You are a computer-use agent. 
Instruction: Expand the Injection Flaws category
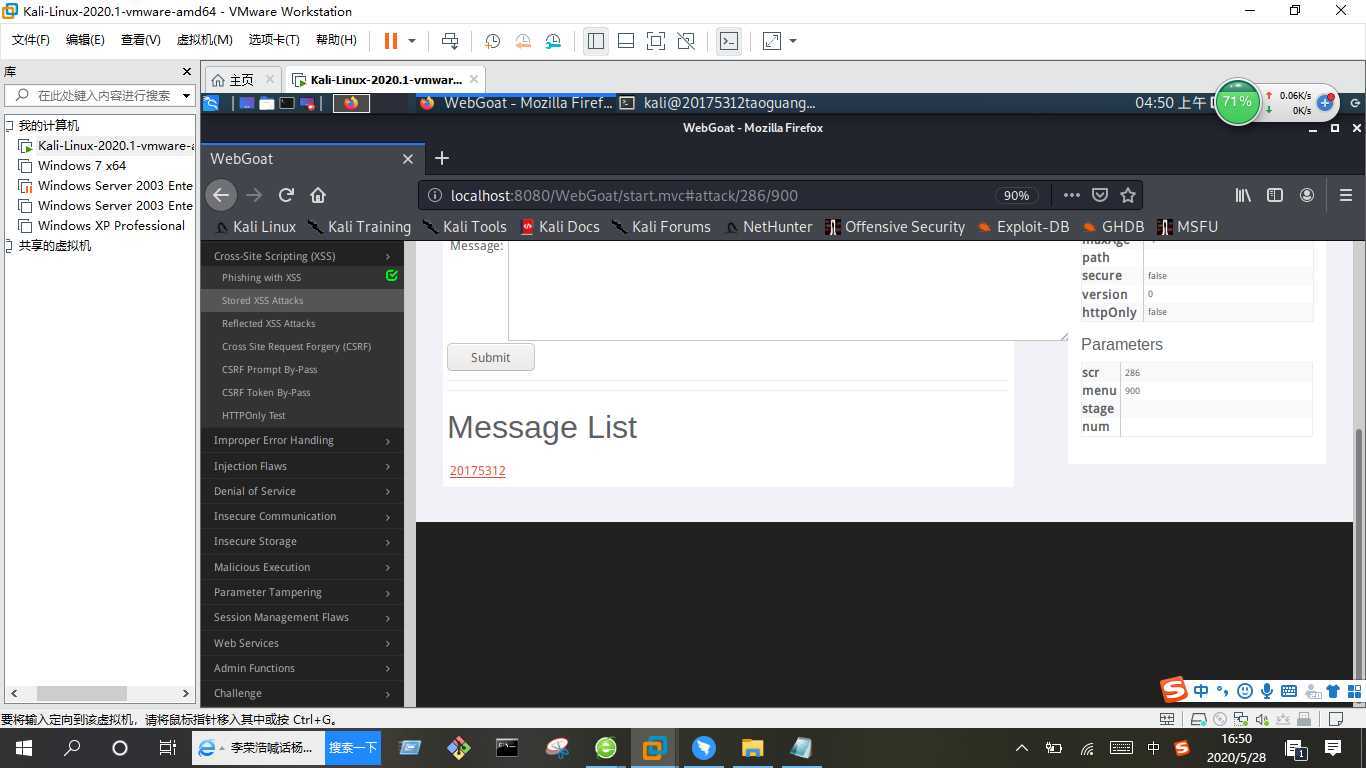pos(302,467)
